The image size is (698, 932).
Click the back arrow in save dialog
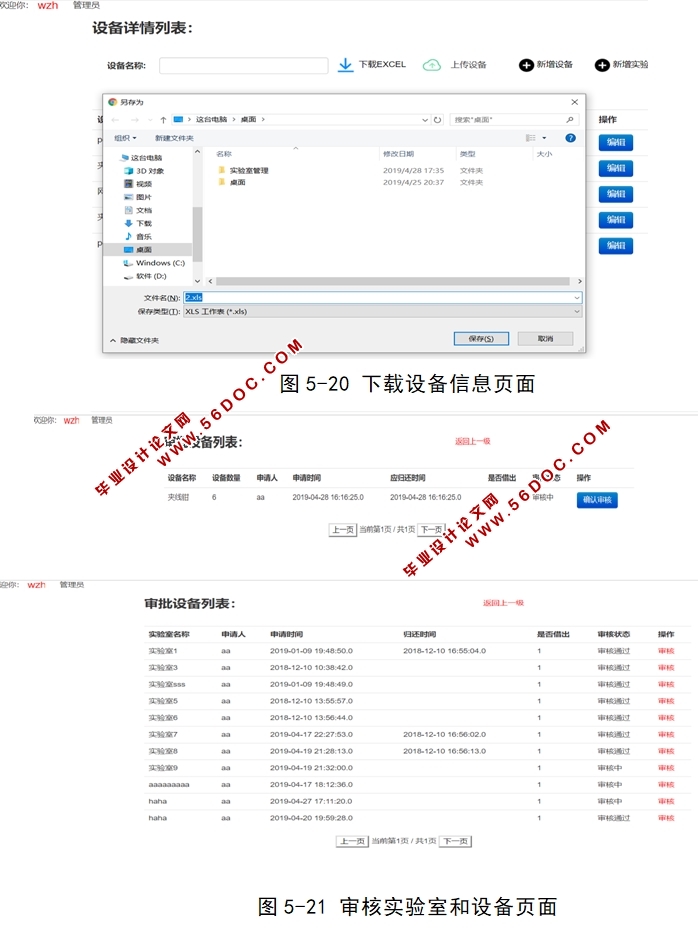click(115, 120)
